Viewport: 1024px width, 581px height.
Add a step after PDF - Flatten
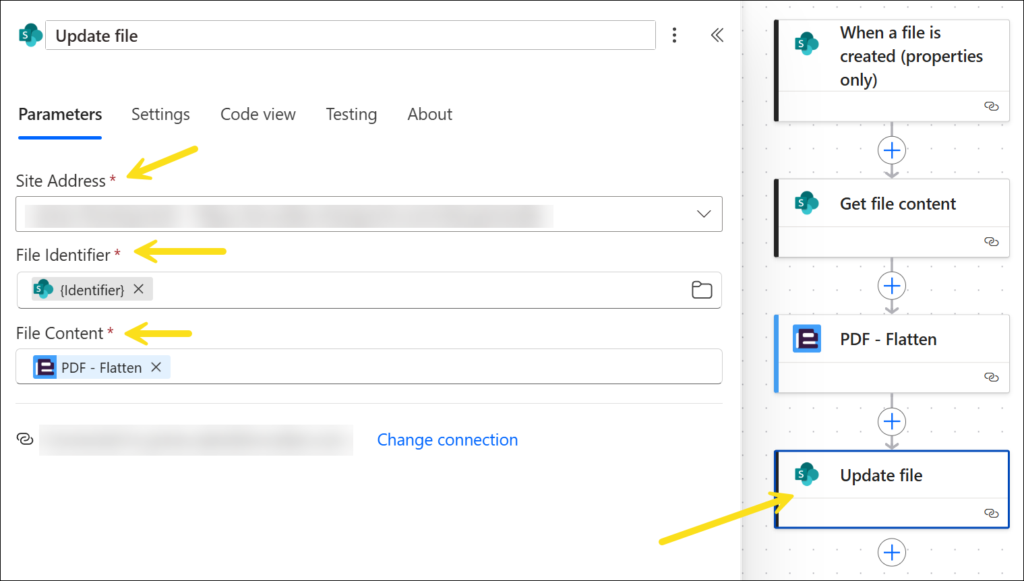(x=891, y=421)
